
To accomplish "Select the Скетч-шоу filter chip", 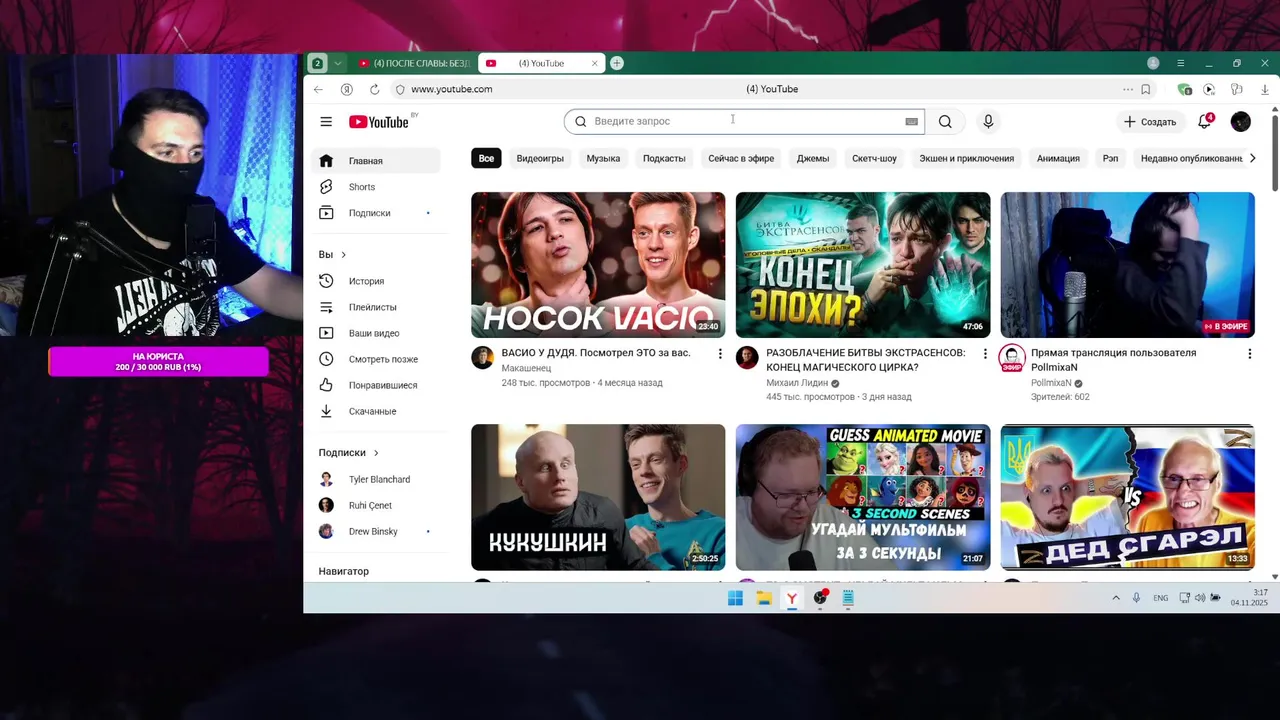I will (874, 158).
